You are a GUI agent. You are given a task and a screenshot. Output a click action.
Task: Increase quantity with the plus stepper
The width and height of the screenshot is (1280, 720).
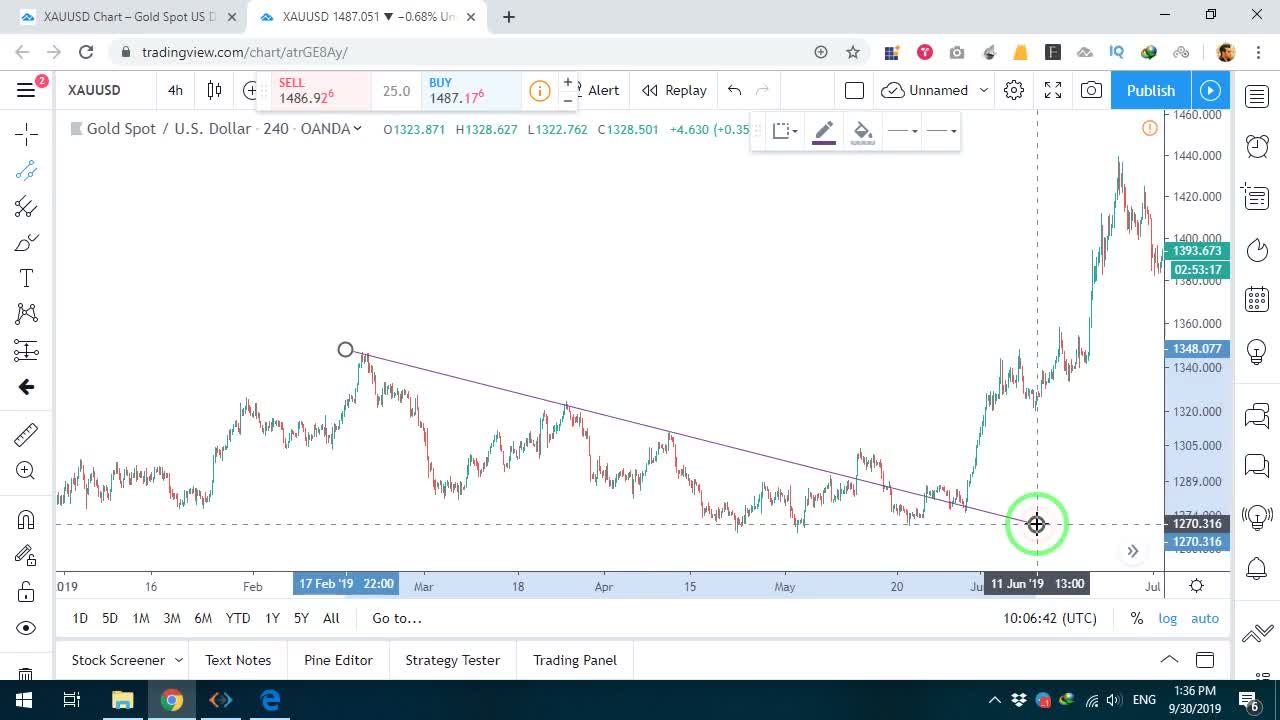568,82
